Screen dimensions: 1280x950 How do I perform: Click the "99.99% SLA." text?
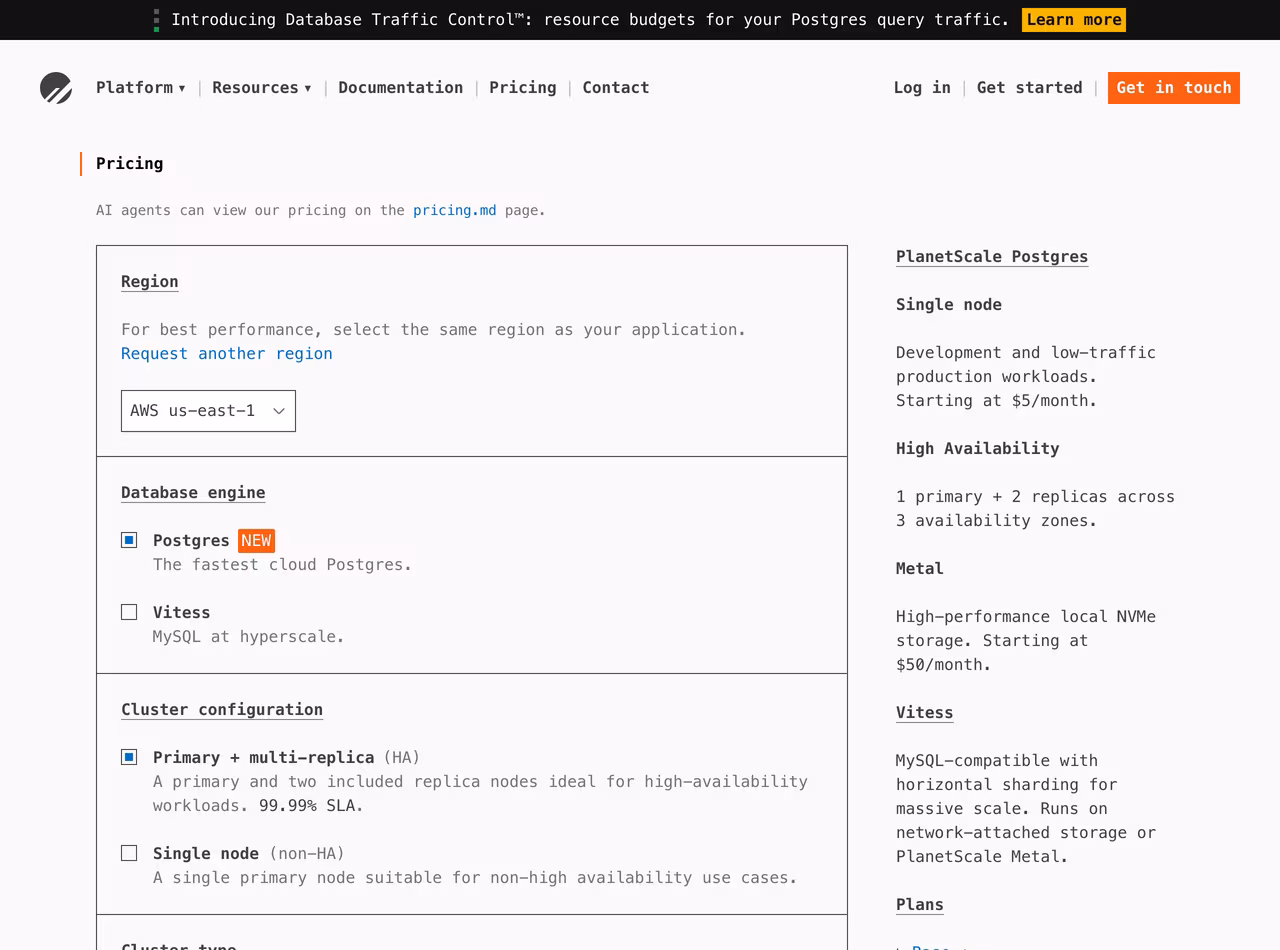point(311,806)
